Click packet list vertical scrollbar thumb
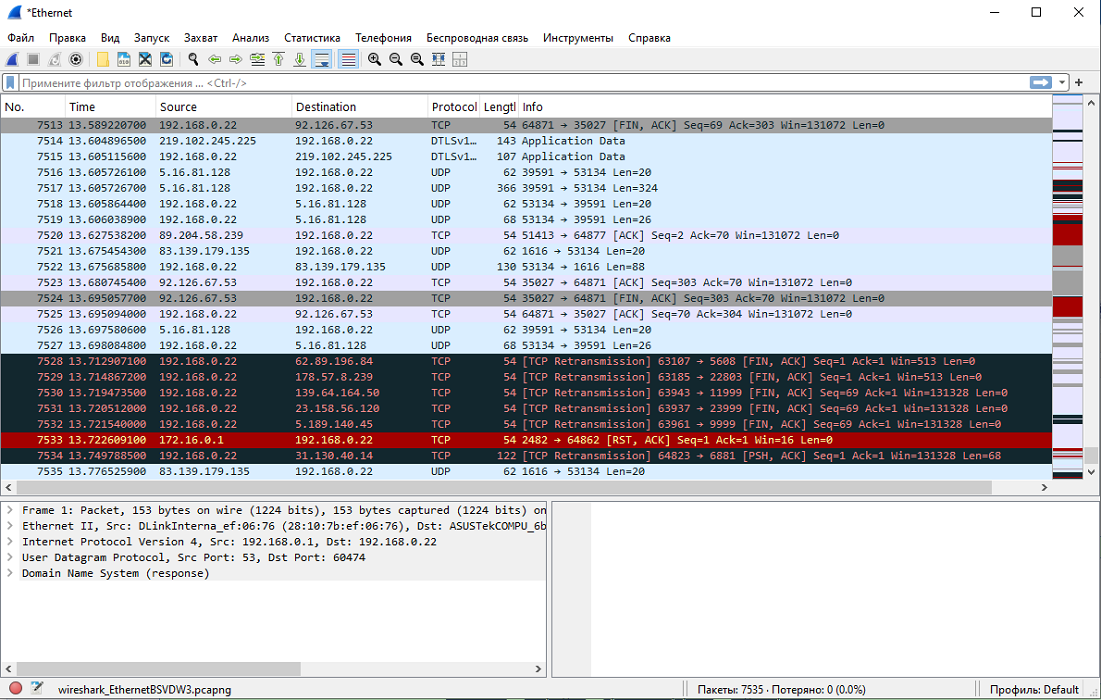This screenshot has height=700, width=1101. click(1091, 455)
